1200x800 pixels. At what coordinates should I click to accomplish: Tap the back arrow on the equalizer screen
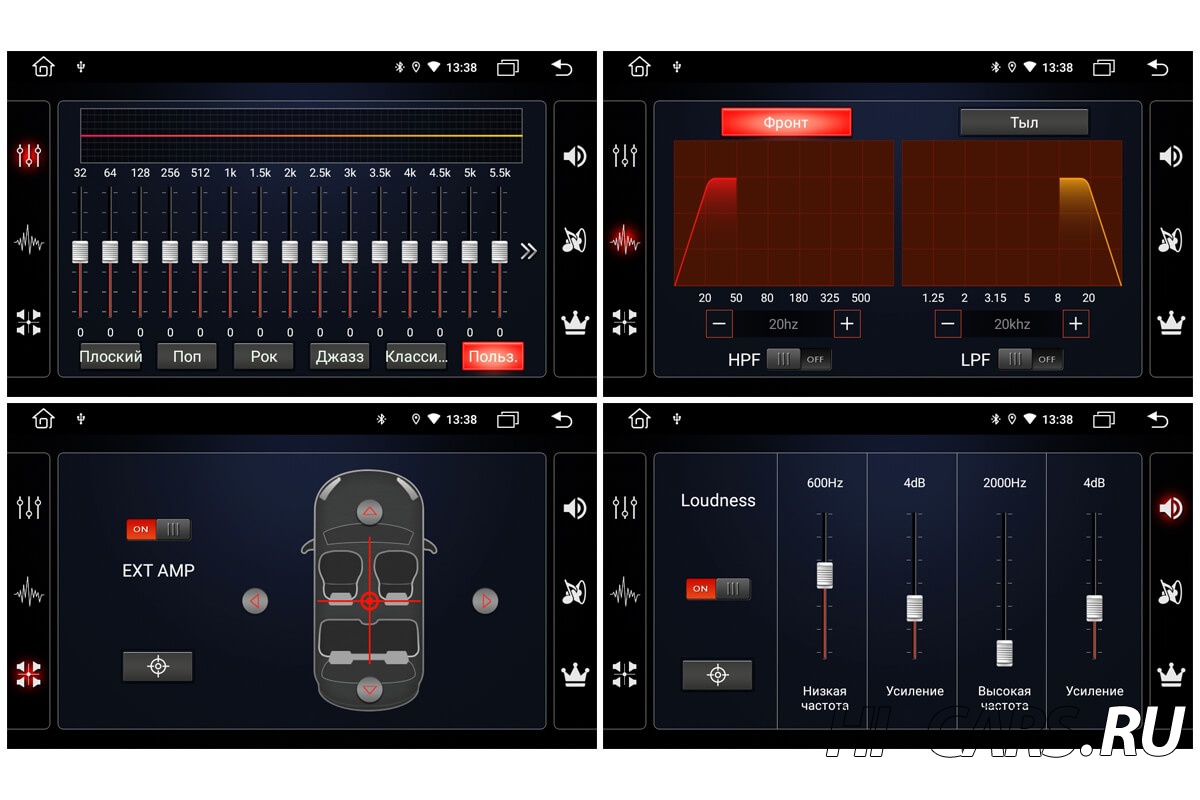(x=562, y=67)
